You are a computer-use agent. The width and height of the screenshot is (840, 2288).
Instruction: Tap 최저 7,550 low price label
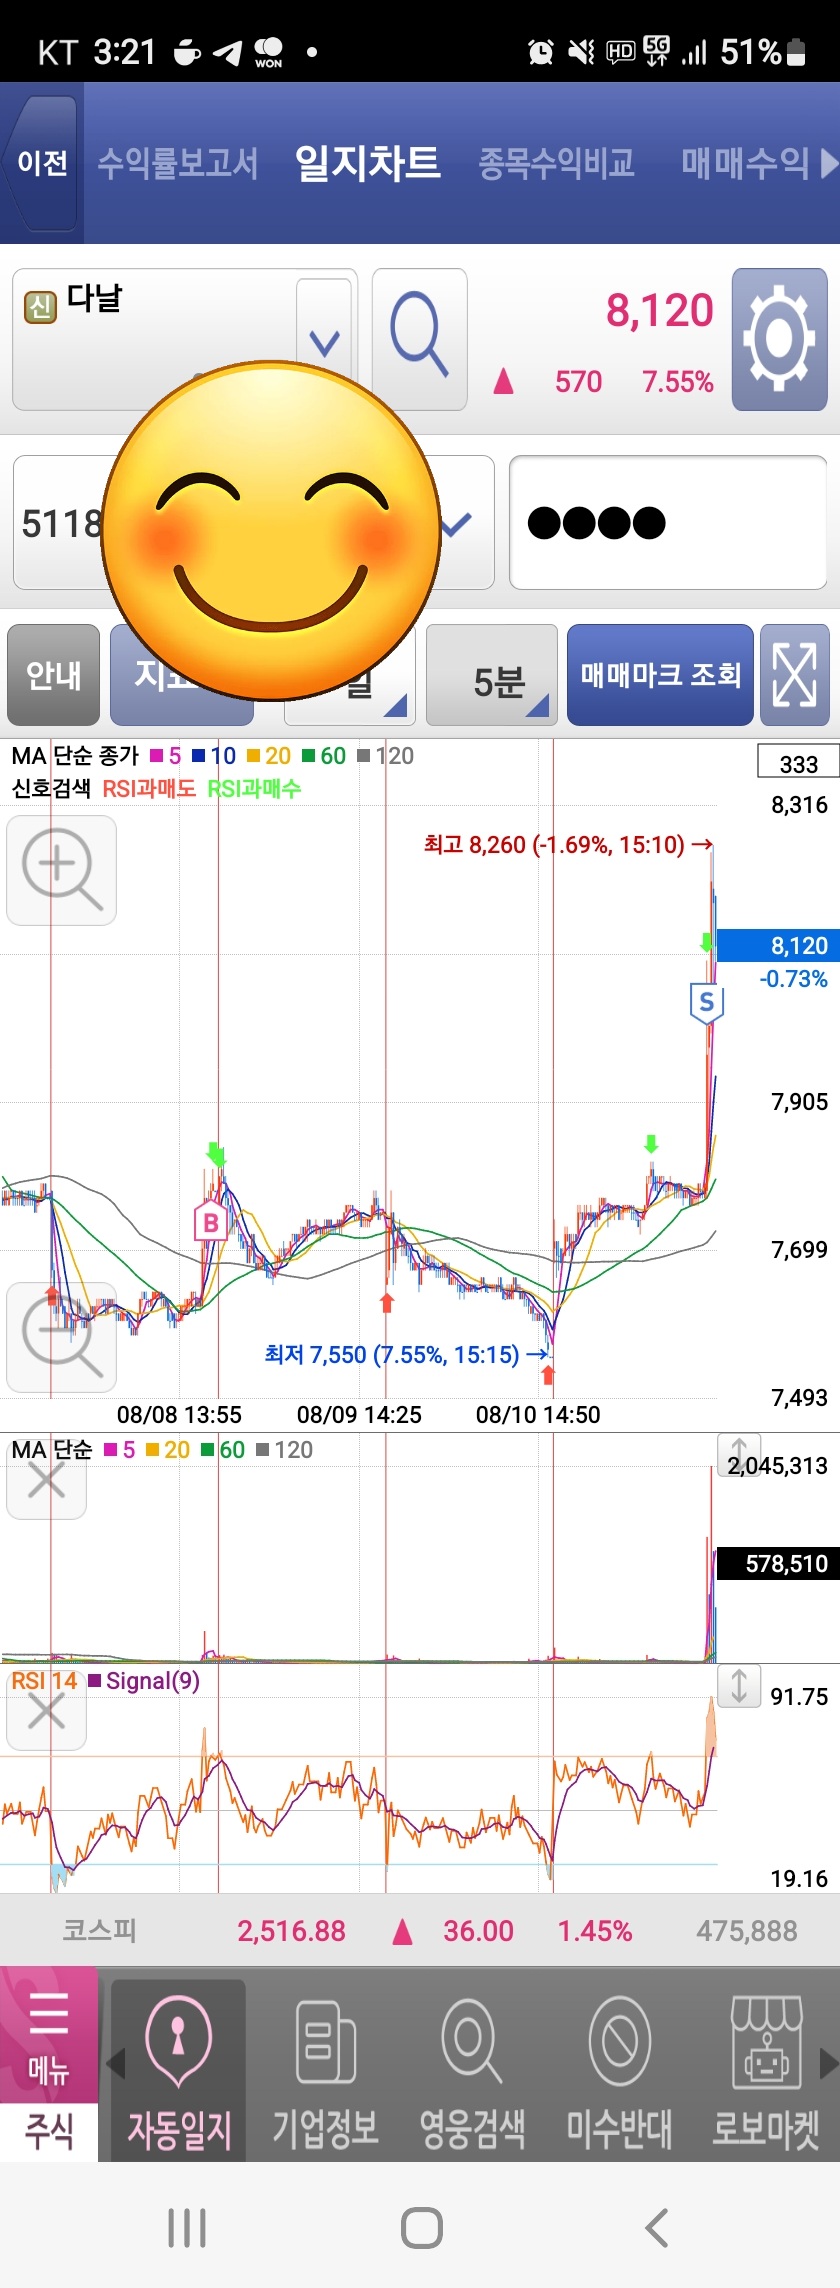point(407,1355)
